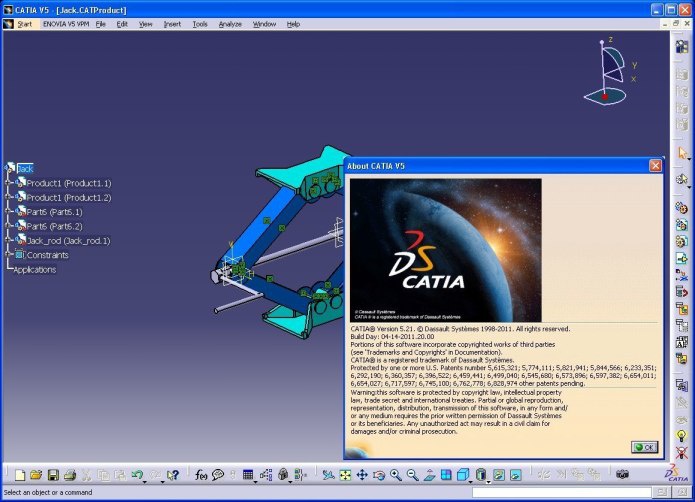695x502 pixels.
Task: Close the About CATIA V5 dialog
Action: click(655, 166)
